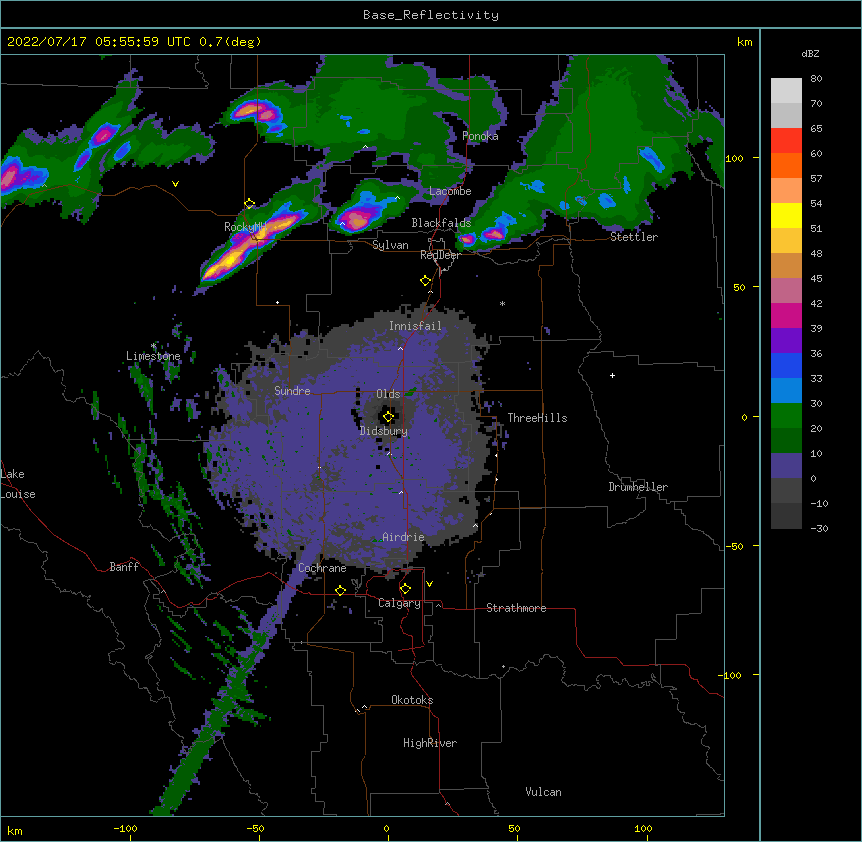Click the Base_Reflectivity title
The height and width of the screenshot is (842, 862).
[431, 15]
